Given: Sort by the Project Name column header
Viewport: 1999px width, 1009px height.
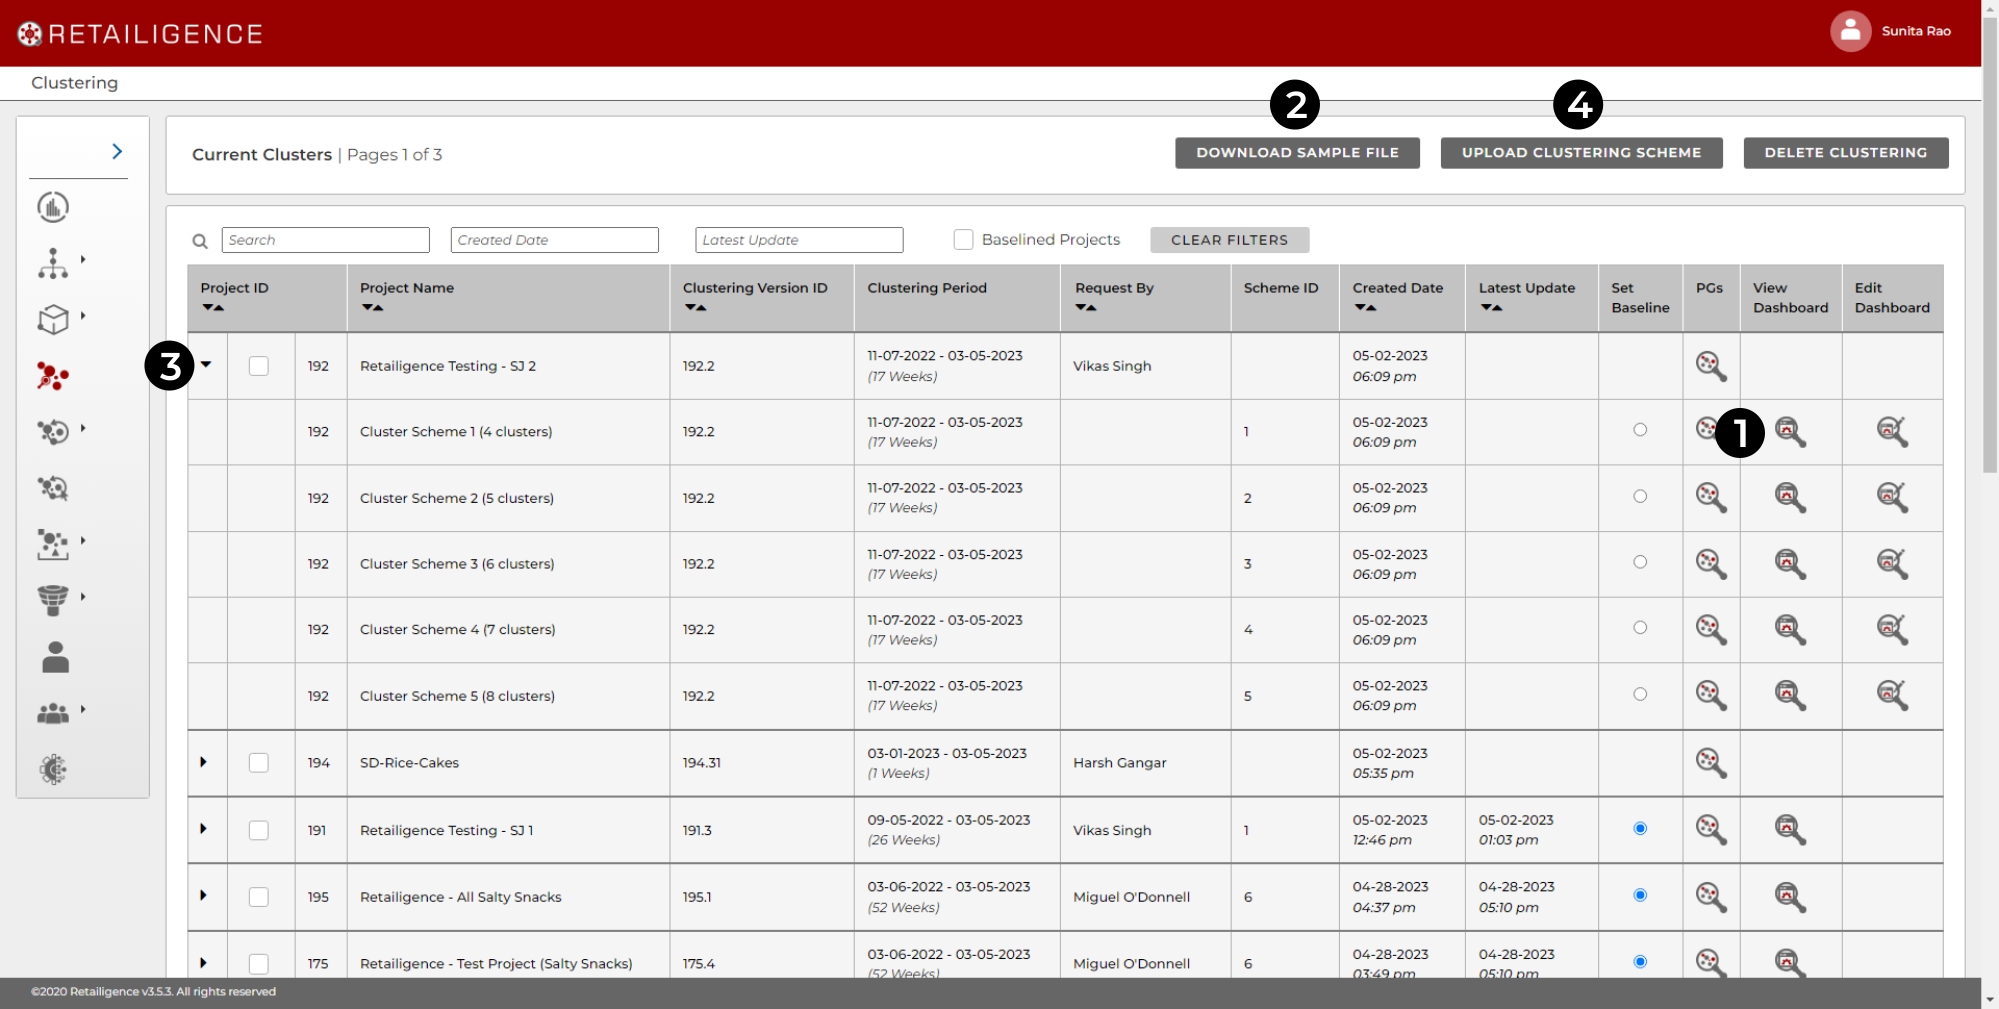Looking at the screenshot, I should pyautogui.click(x=372, y=308).
